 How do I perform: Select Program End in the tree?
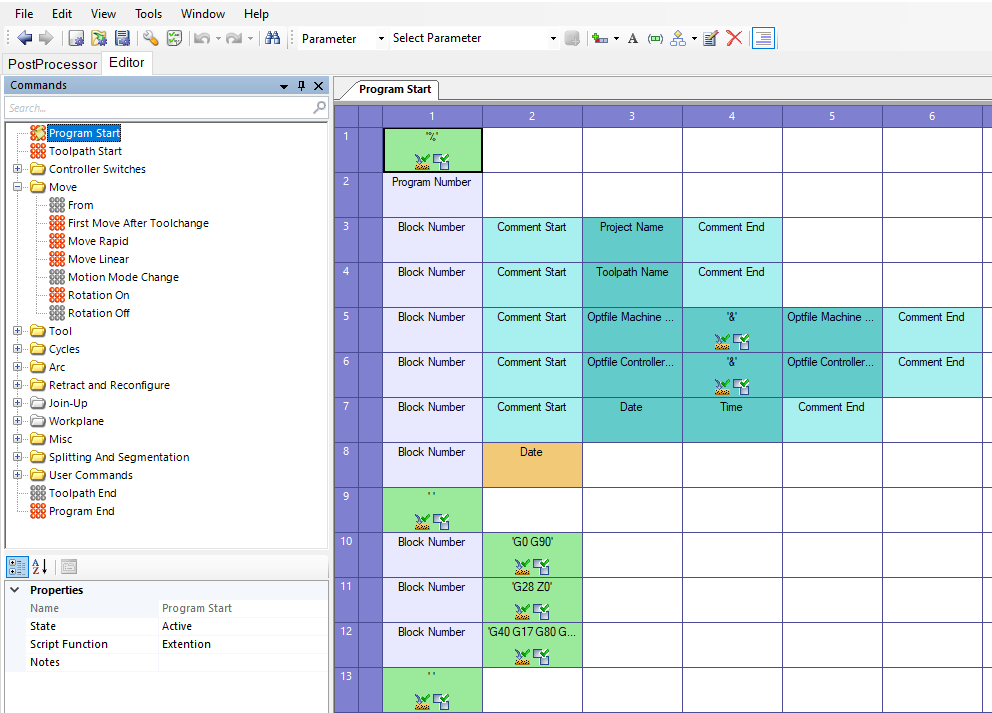pos(82,511)
